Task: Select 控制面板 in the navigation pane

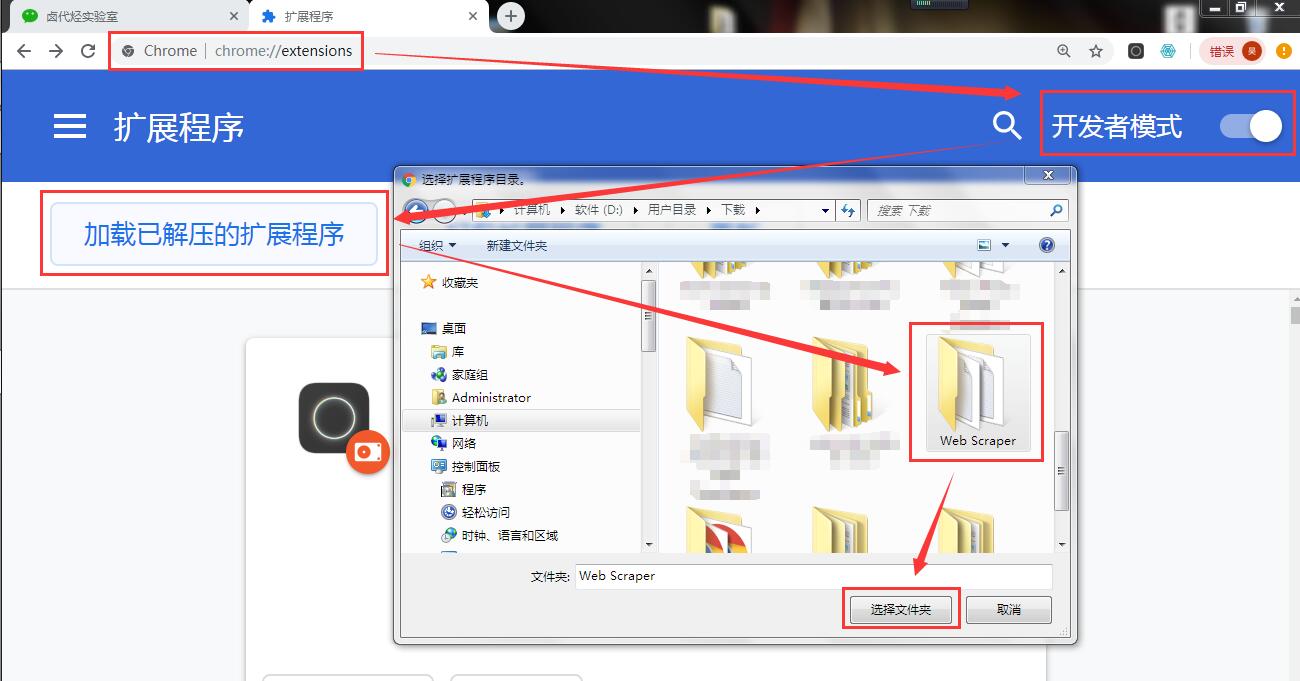Action: (466, 466)
